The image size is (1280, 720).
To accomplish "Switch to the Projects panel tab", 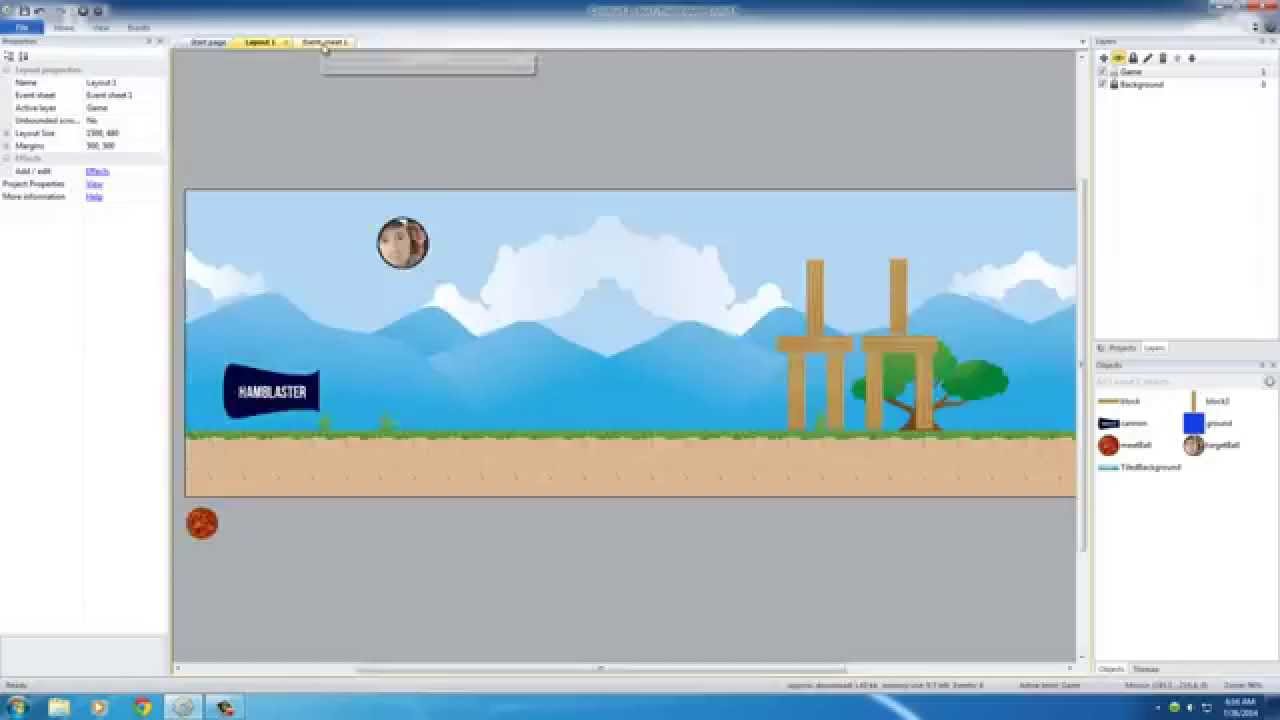I will (1118, 348).
